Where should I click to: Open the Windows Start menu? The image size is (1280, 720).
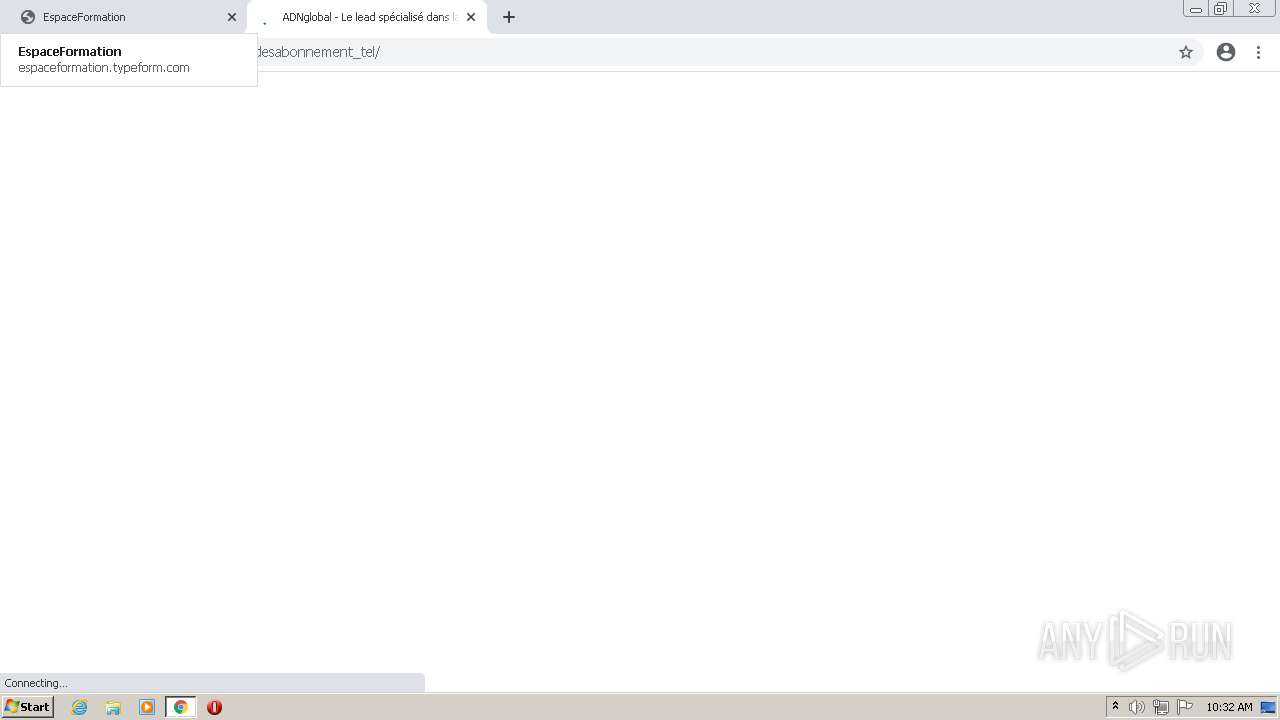[x=27, y=707]
